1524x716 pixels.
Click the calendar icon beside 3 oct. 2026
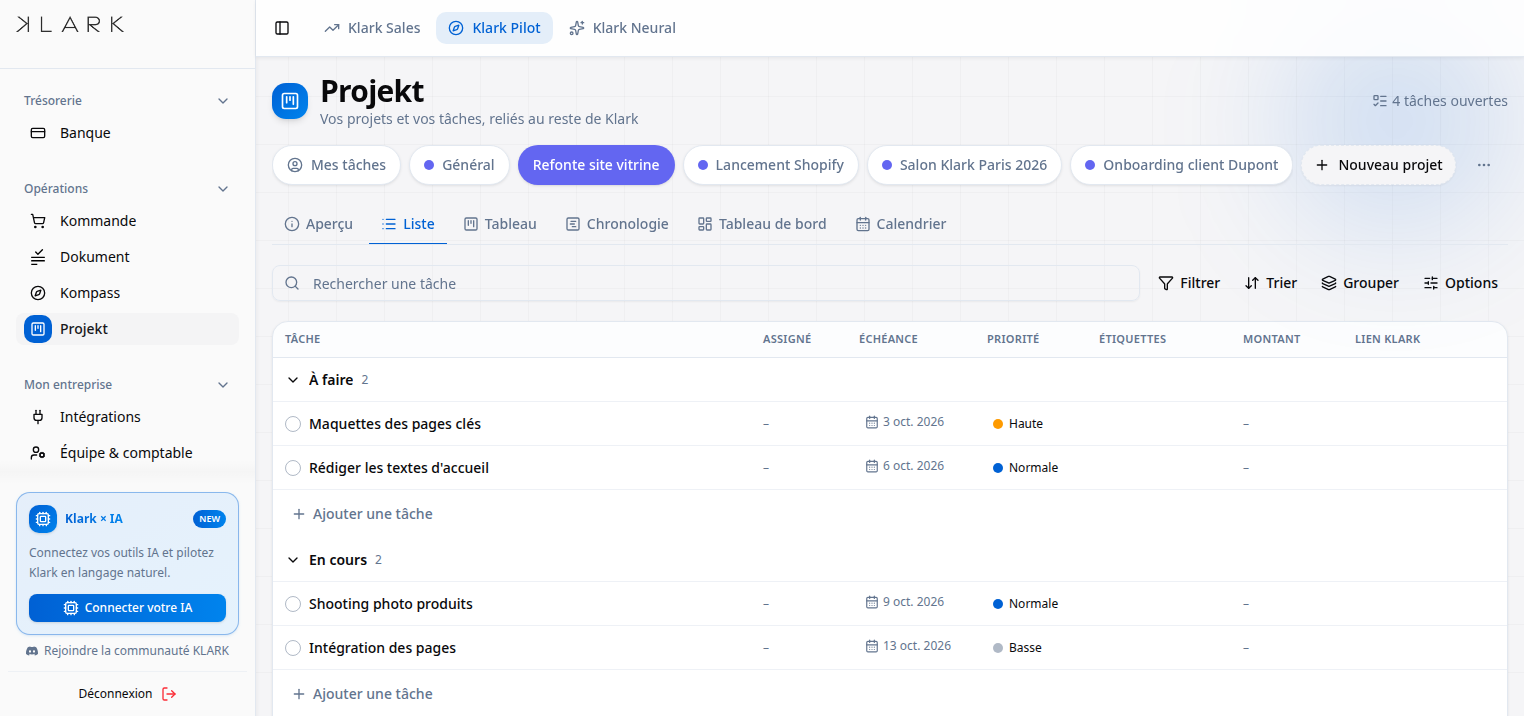[872, 422]
